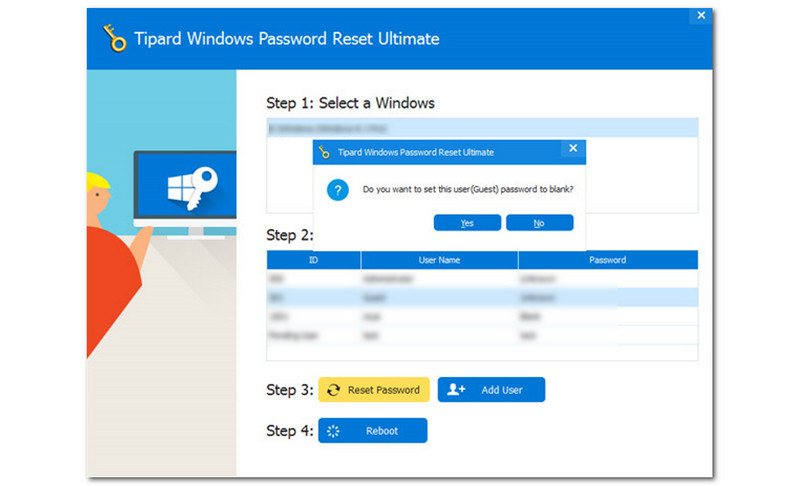Click the Windows key illustration on monitor
This screenshot has width=800, height=486.
[x=192, y=187]
